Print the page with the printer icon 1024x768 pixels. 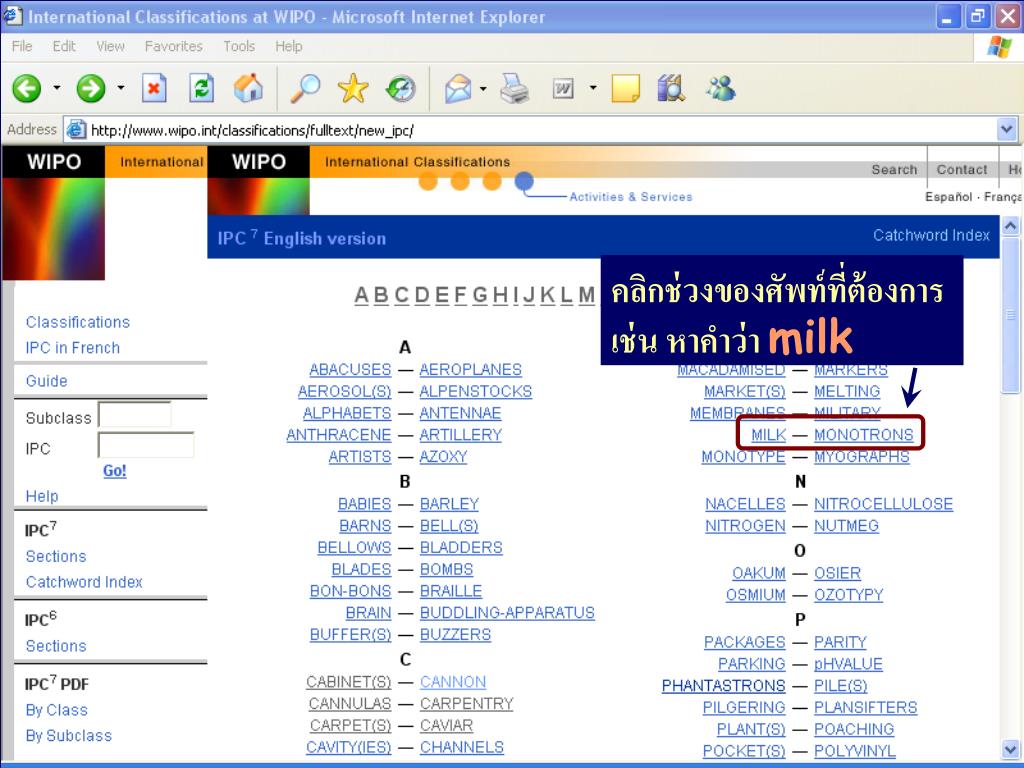coord(515,88)
